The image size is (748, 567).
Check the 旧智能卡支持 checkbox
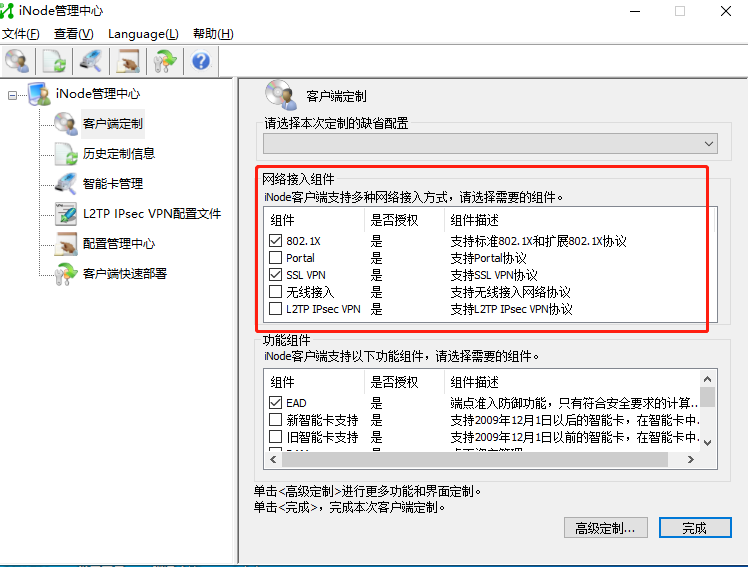click(275, 437)
